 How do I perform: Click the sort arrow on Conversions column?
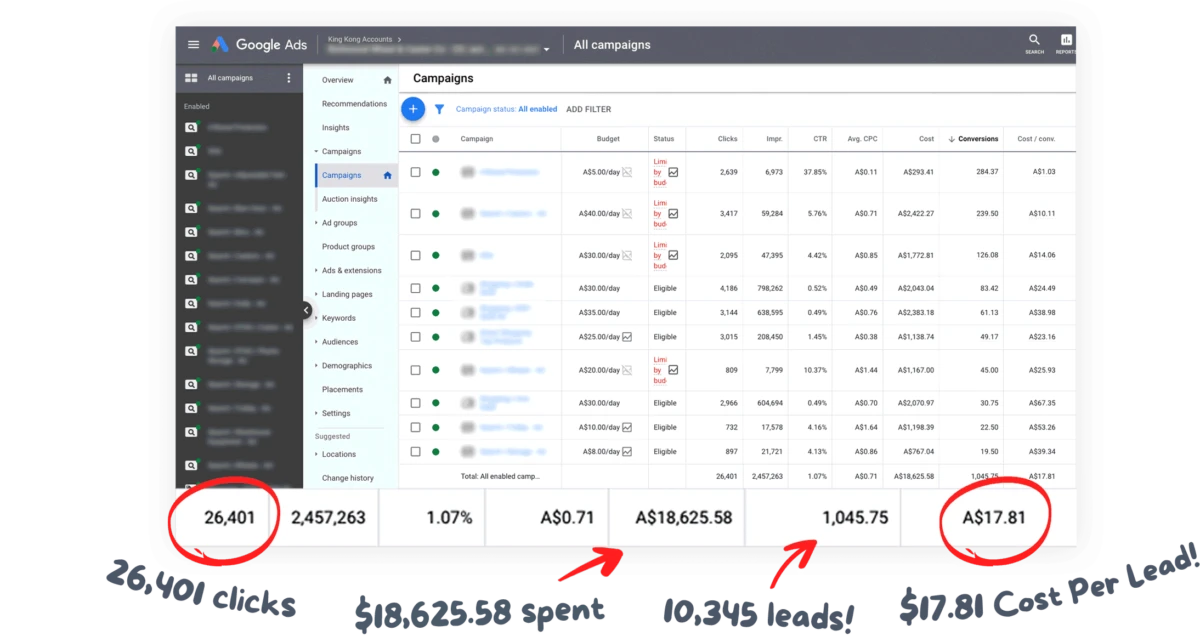coord(951,139)
